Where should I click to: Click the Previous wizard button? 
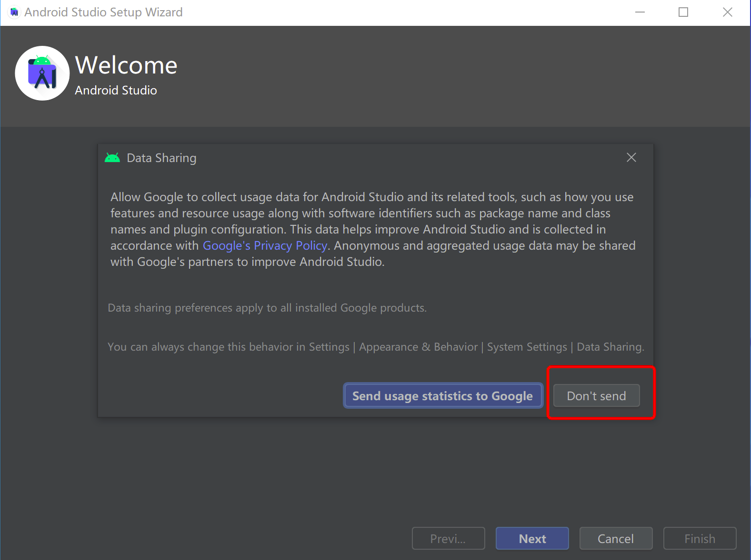pos(448,538)
